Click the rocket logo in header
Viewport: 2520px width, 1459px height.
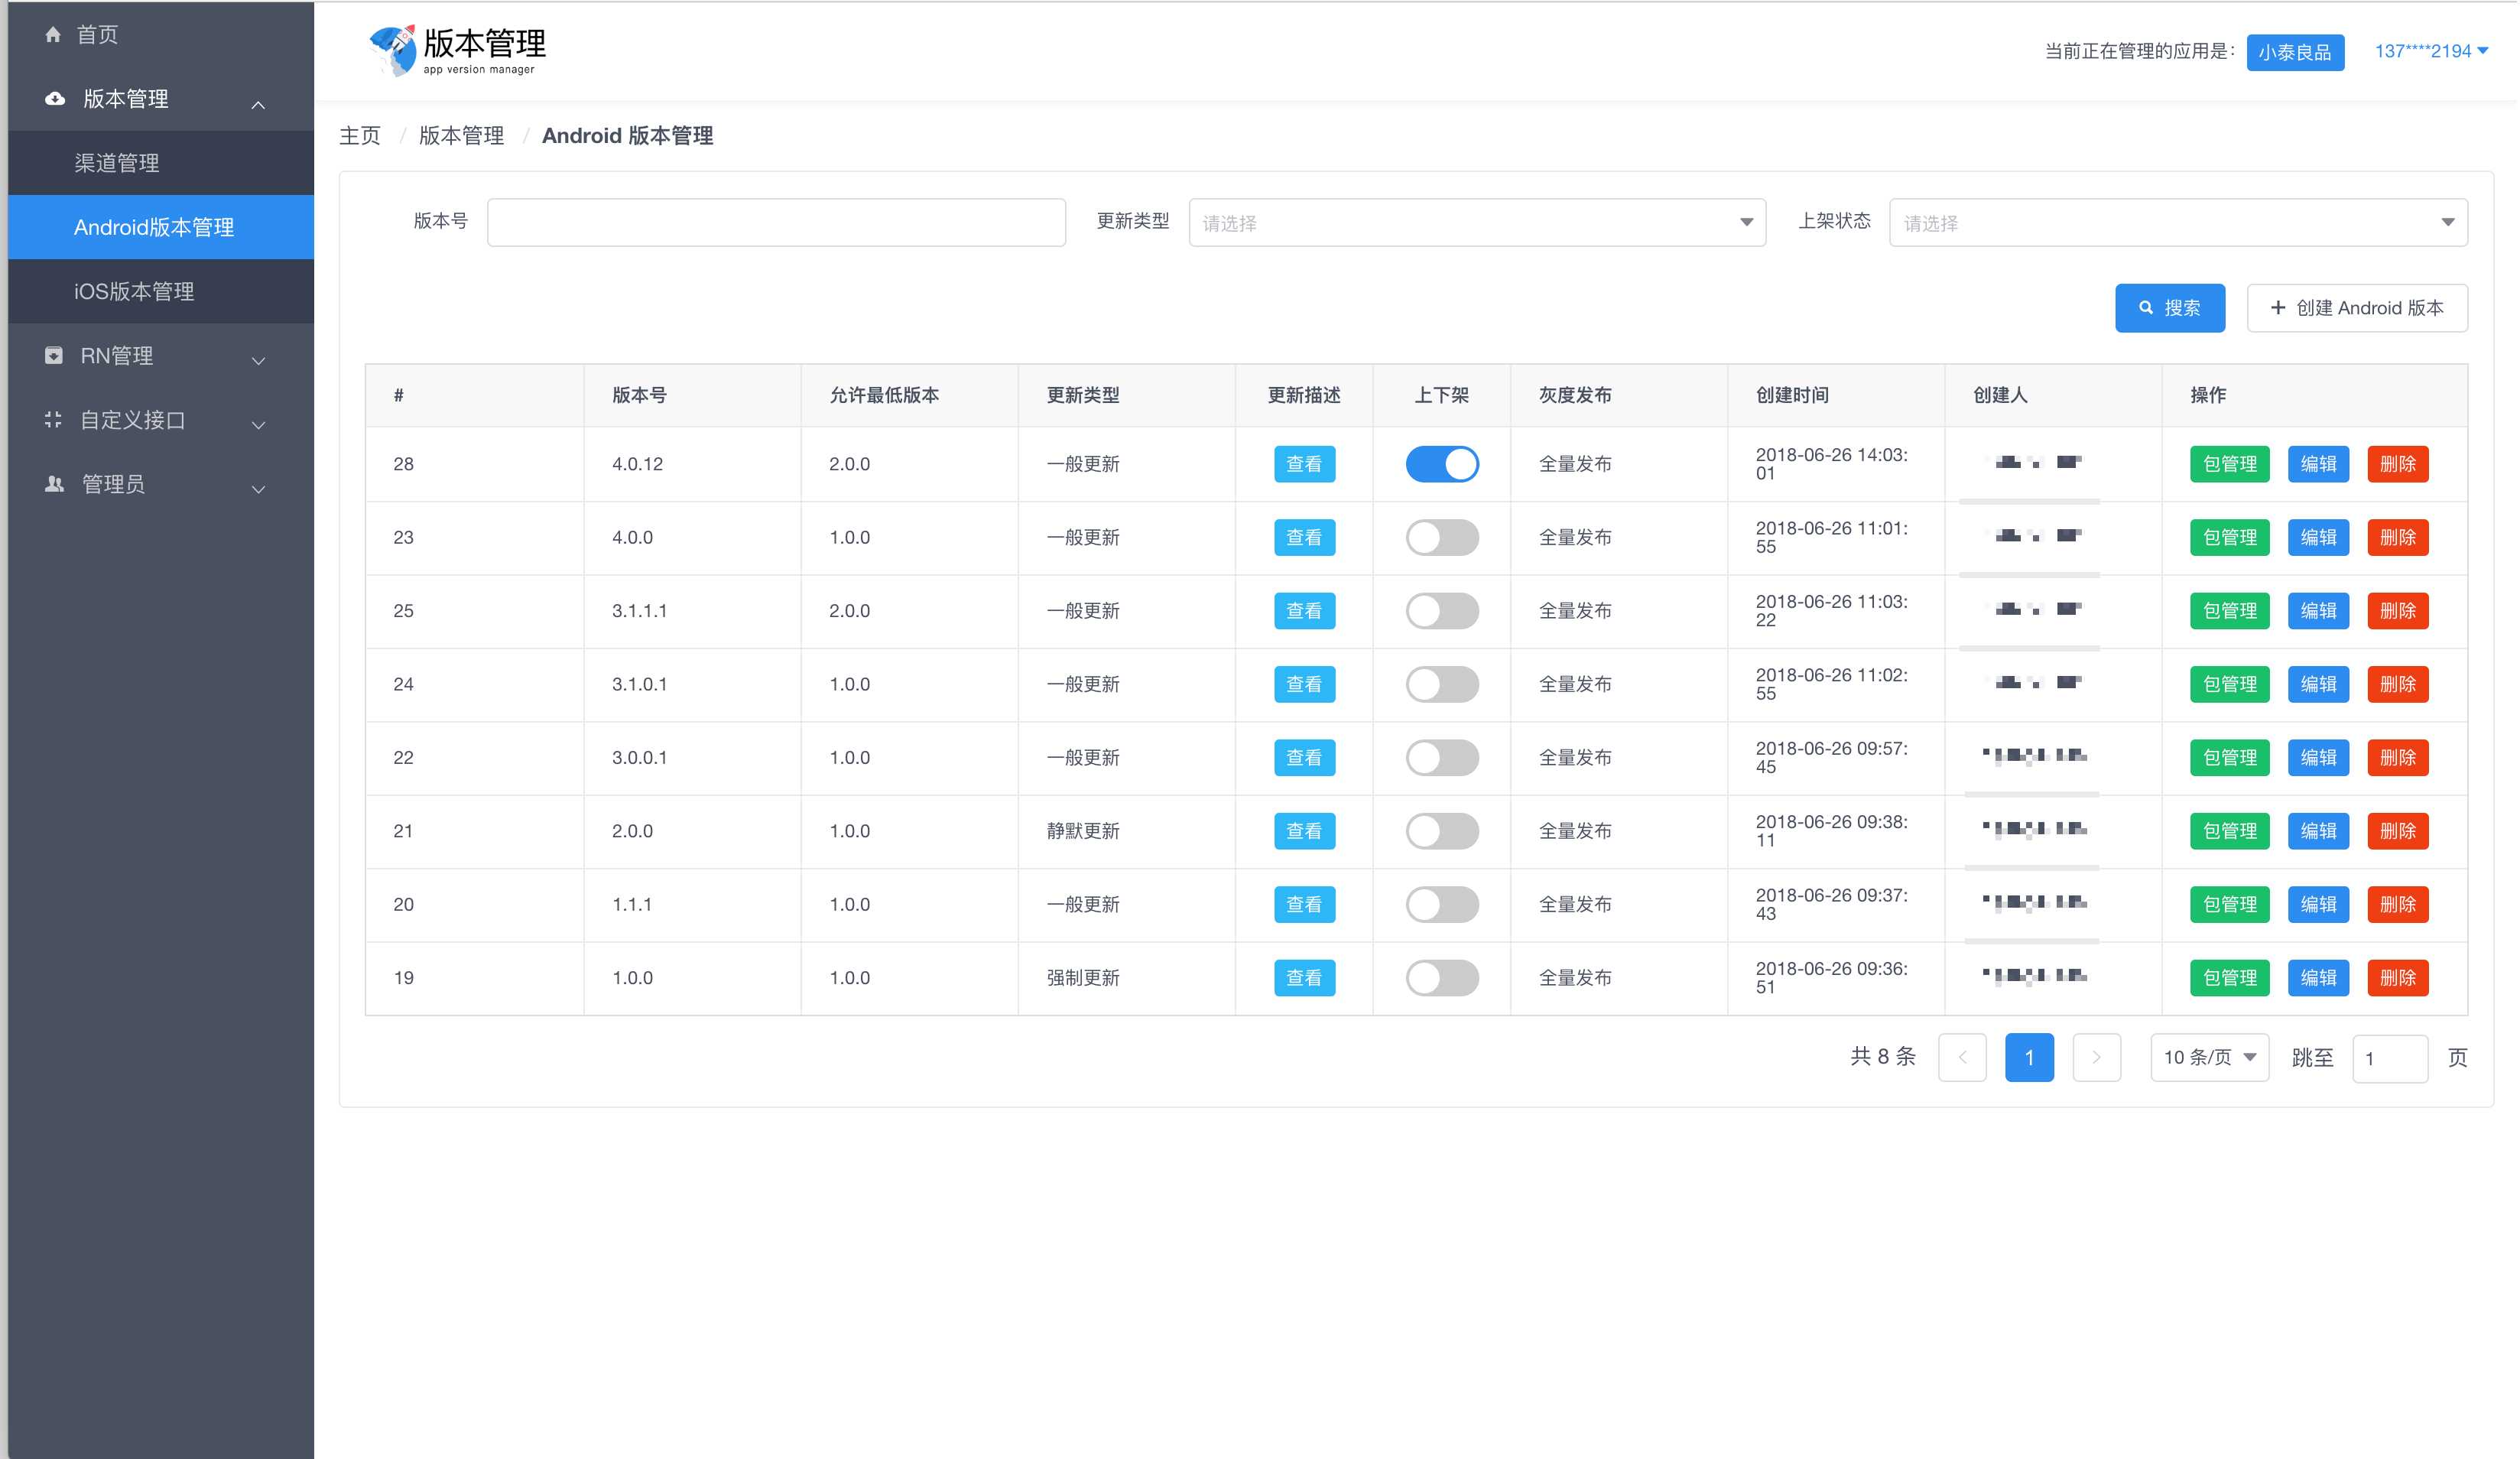392,50
